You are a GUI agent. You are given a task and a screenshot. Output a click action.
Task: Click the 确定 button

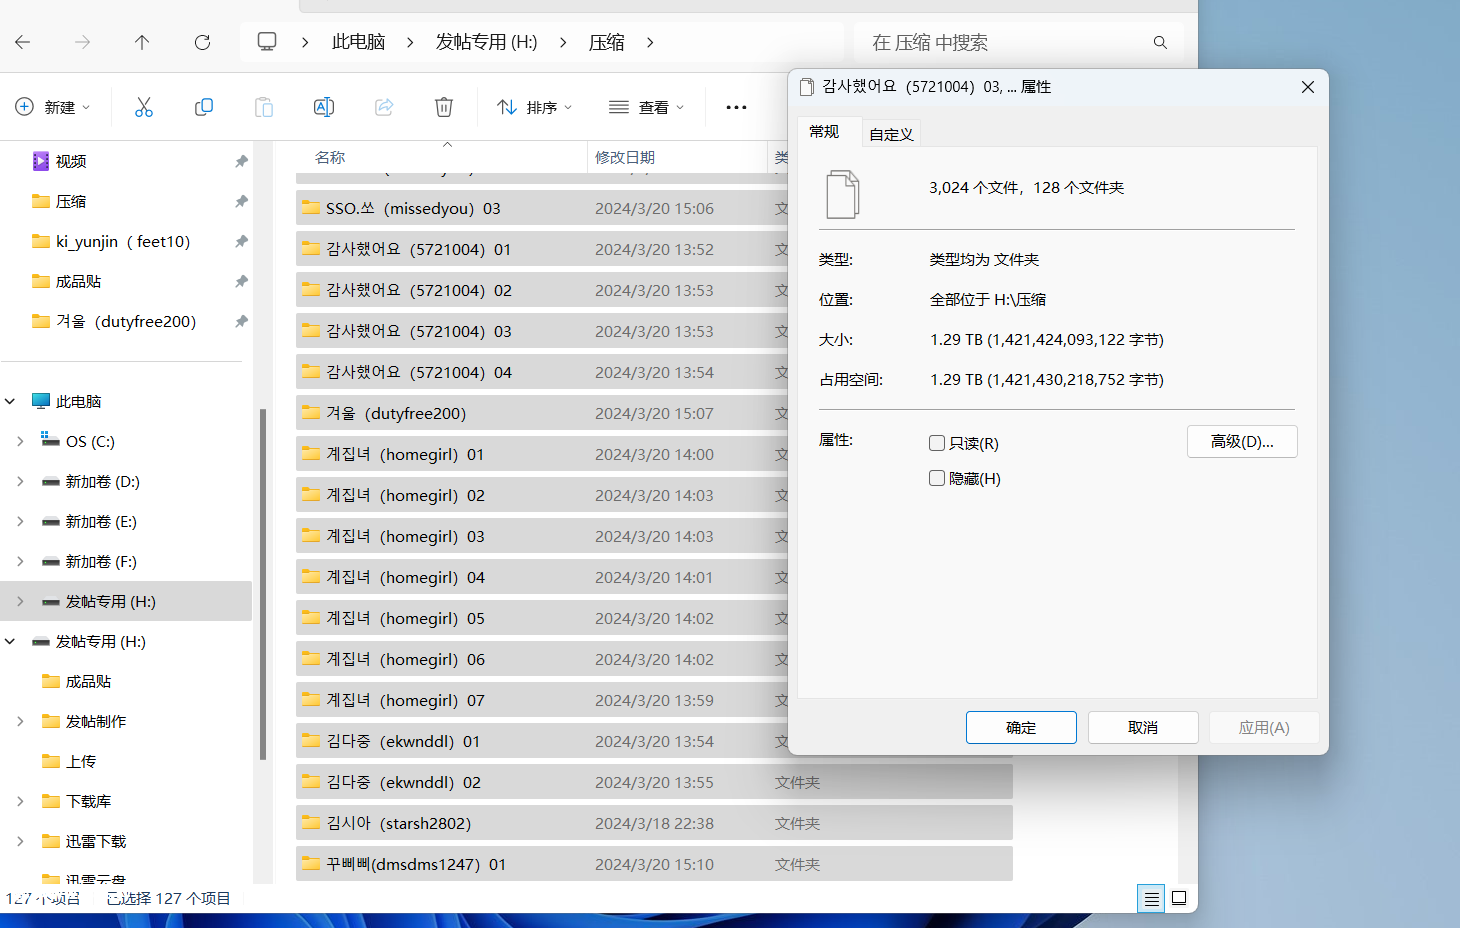click(x=1021, y=728)
